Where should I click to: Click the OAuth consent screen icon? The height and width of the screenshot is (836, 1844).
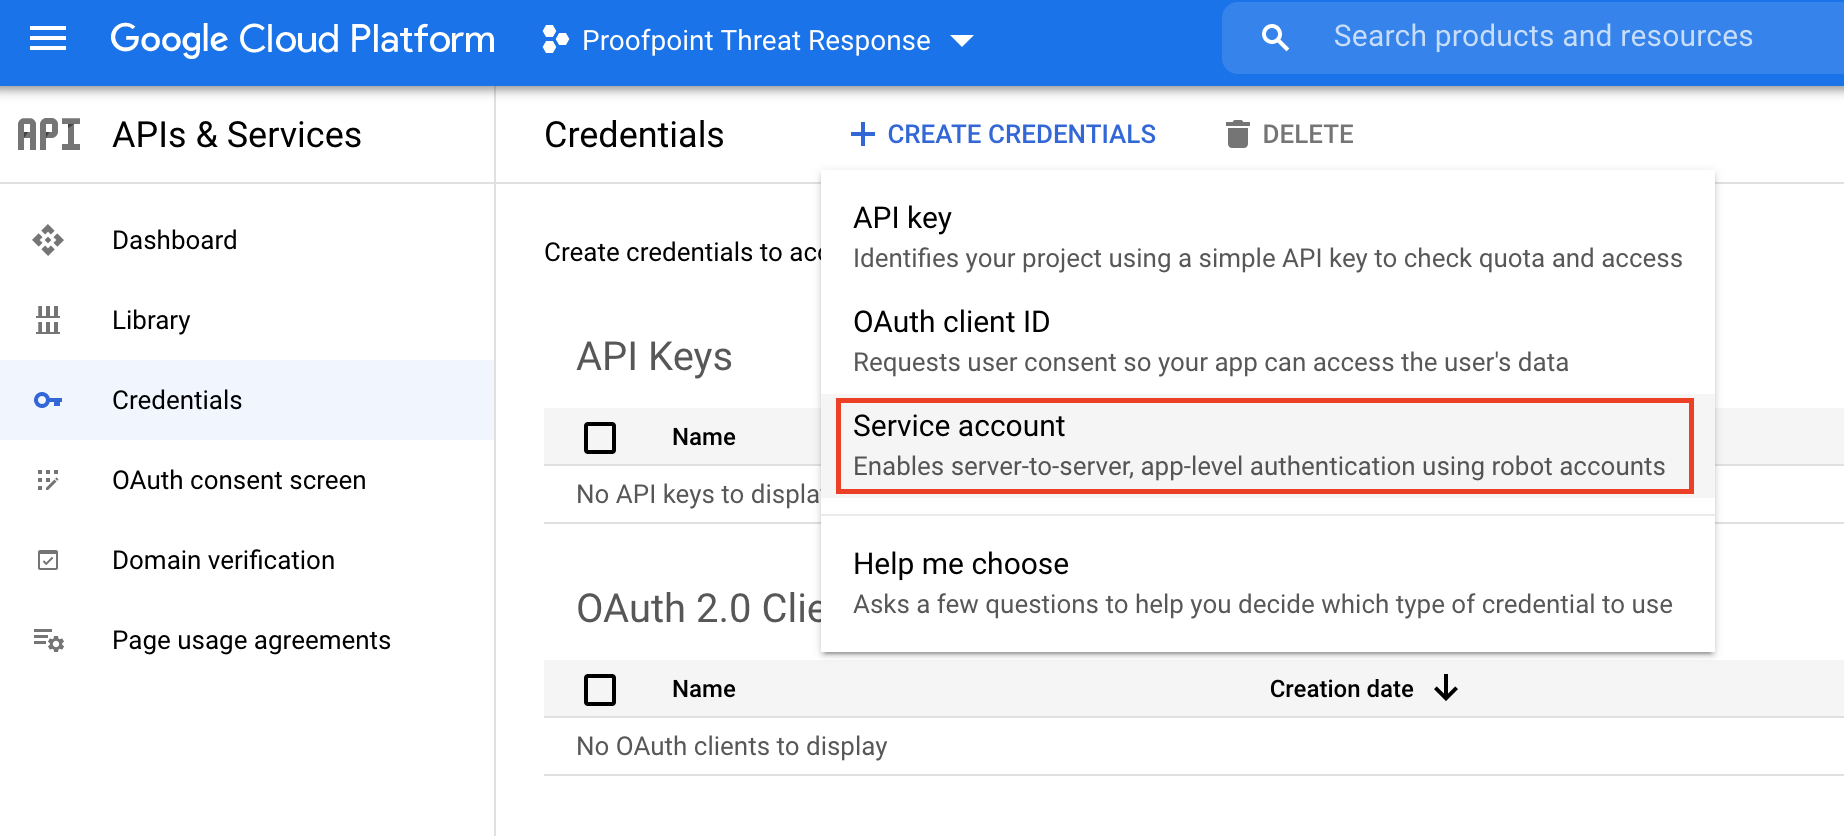tap(48, 480)
